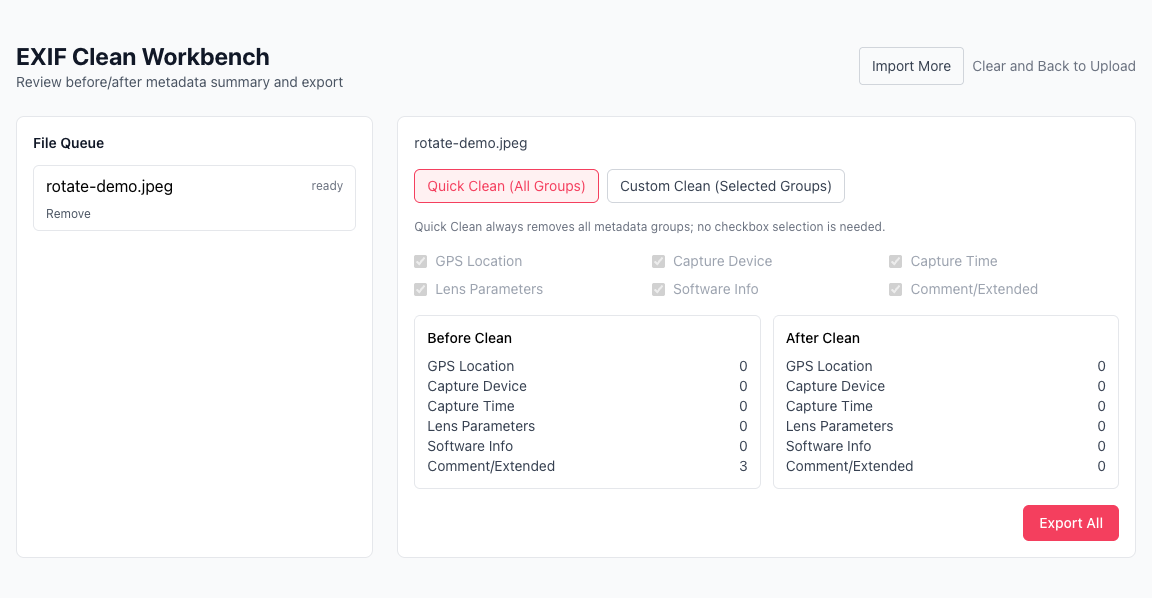This screenshot has height=598, width=1152.
Task: Click the File Queue heading
Action: coord(68,143)
